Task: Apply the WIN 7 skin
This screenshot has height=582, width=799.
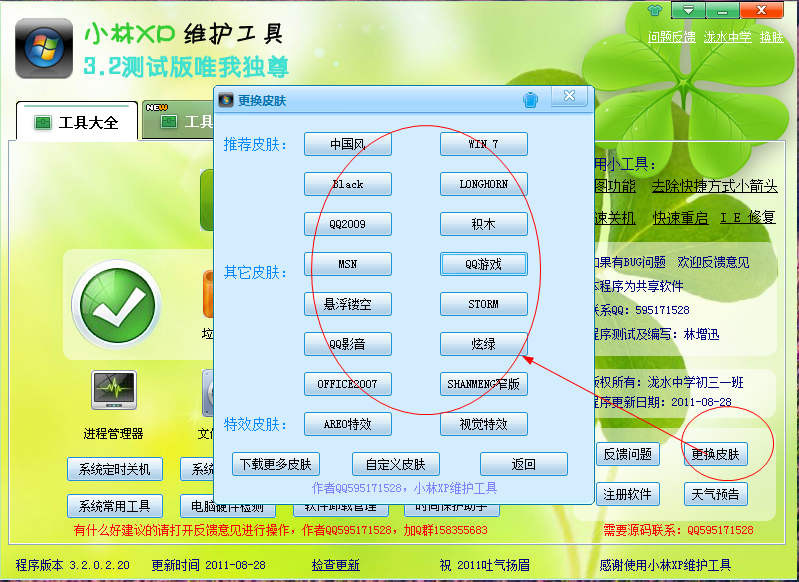Action: click(x=483, y=144)
